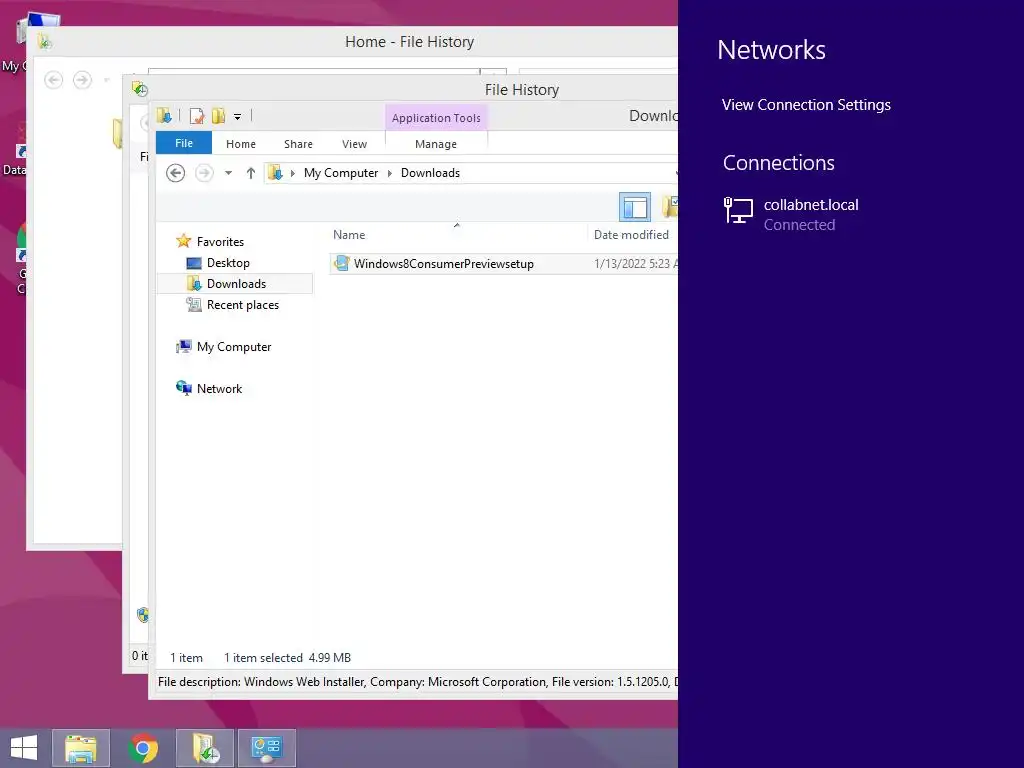This screenshot has width=1024, height=768.
Task: Click the New folder quick access icon
Action: coord(218,116)
